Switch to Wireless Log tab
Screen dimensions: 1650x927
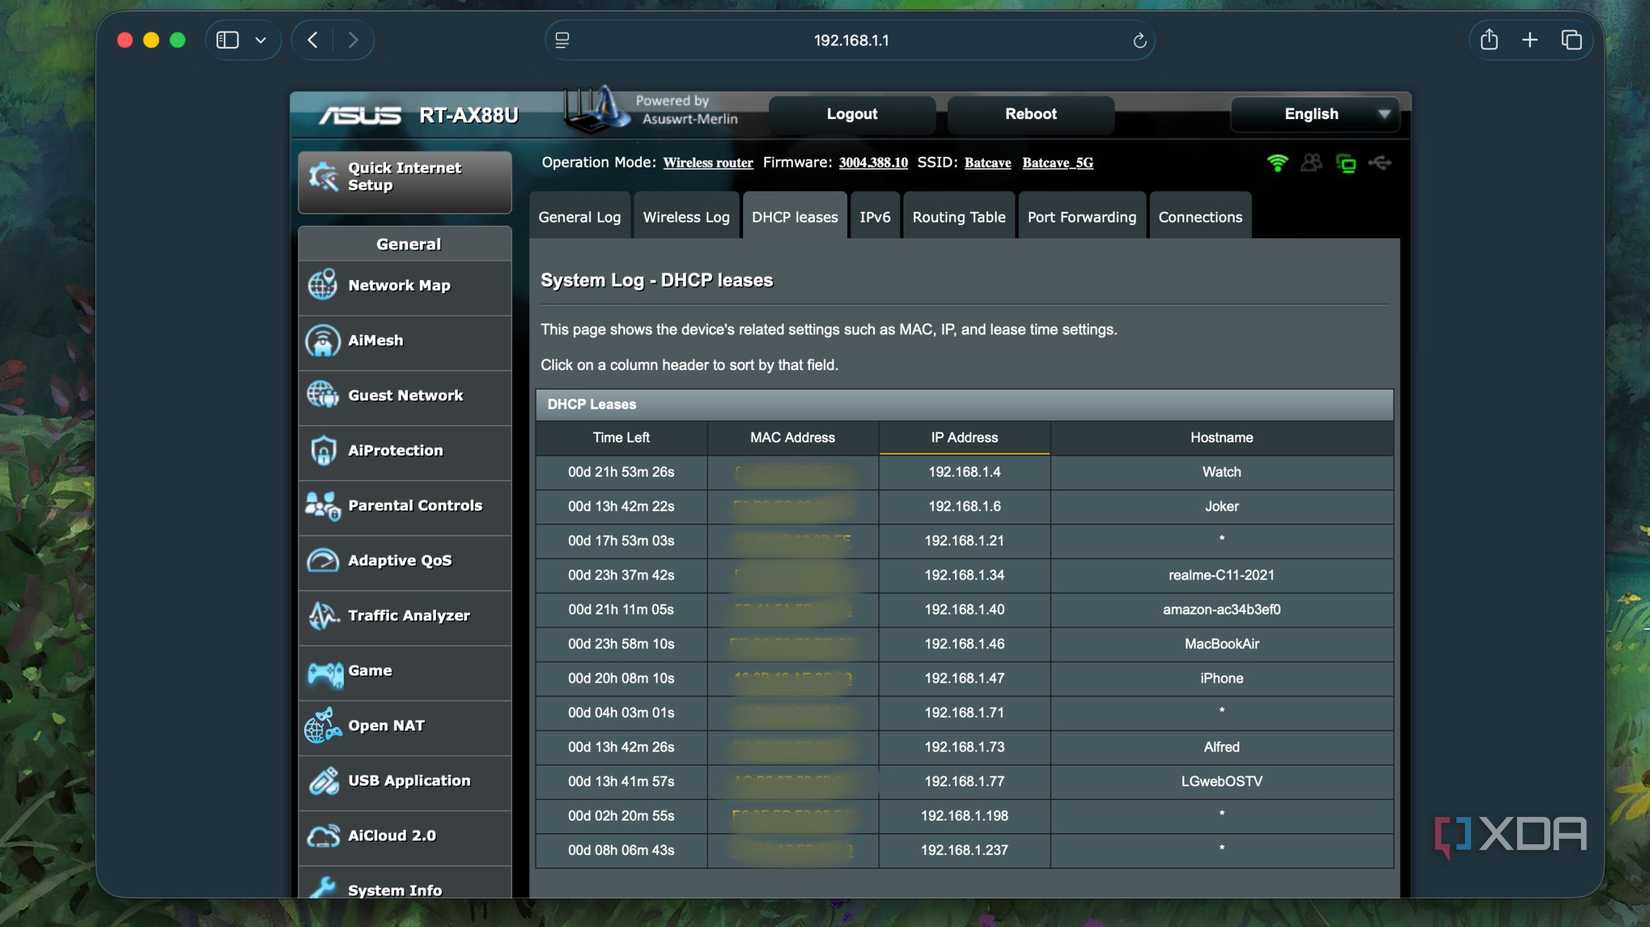coord(686,216)
